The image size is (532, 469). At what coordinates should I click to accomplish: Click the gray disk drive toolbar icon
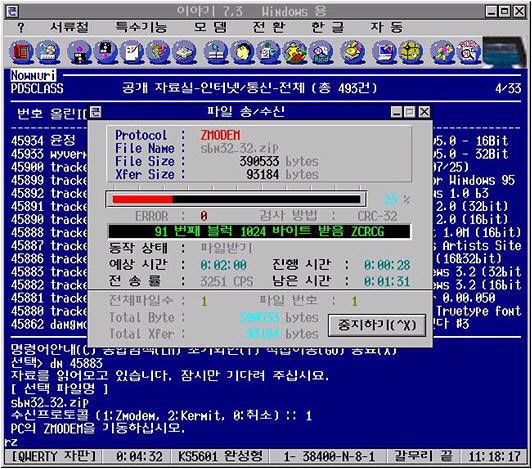[x=184, y=52]
